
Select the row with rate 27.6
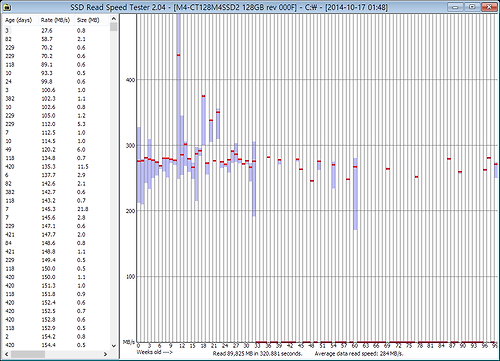(x=56, y=30)
